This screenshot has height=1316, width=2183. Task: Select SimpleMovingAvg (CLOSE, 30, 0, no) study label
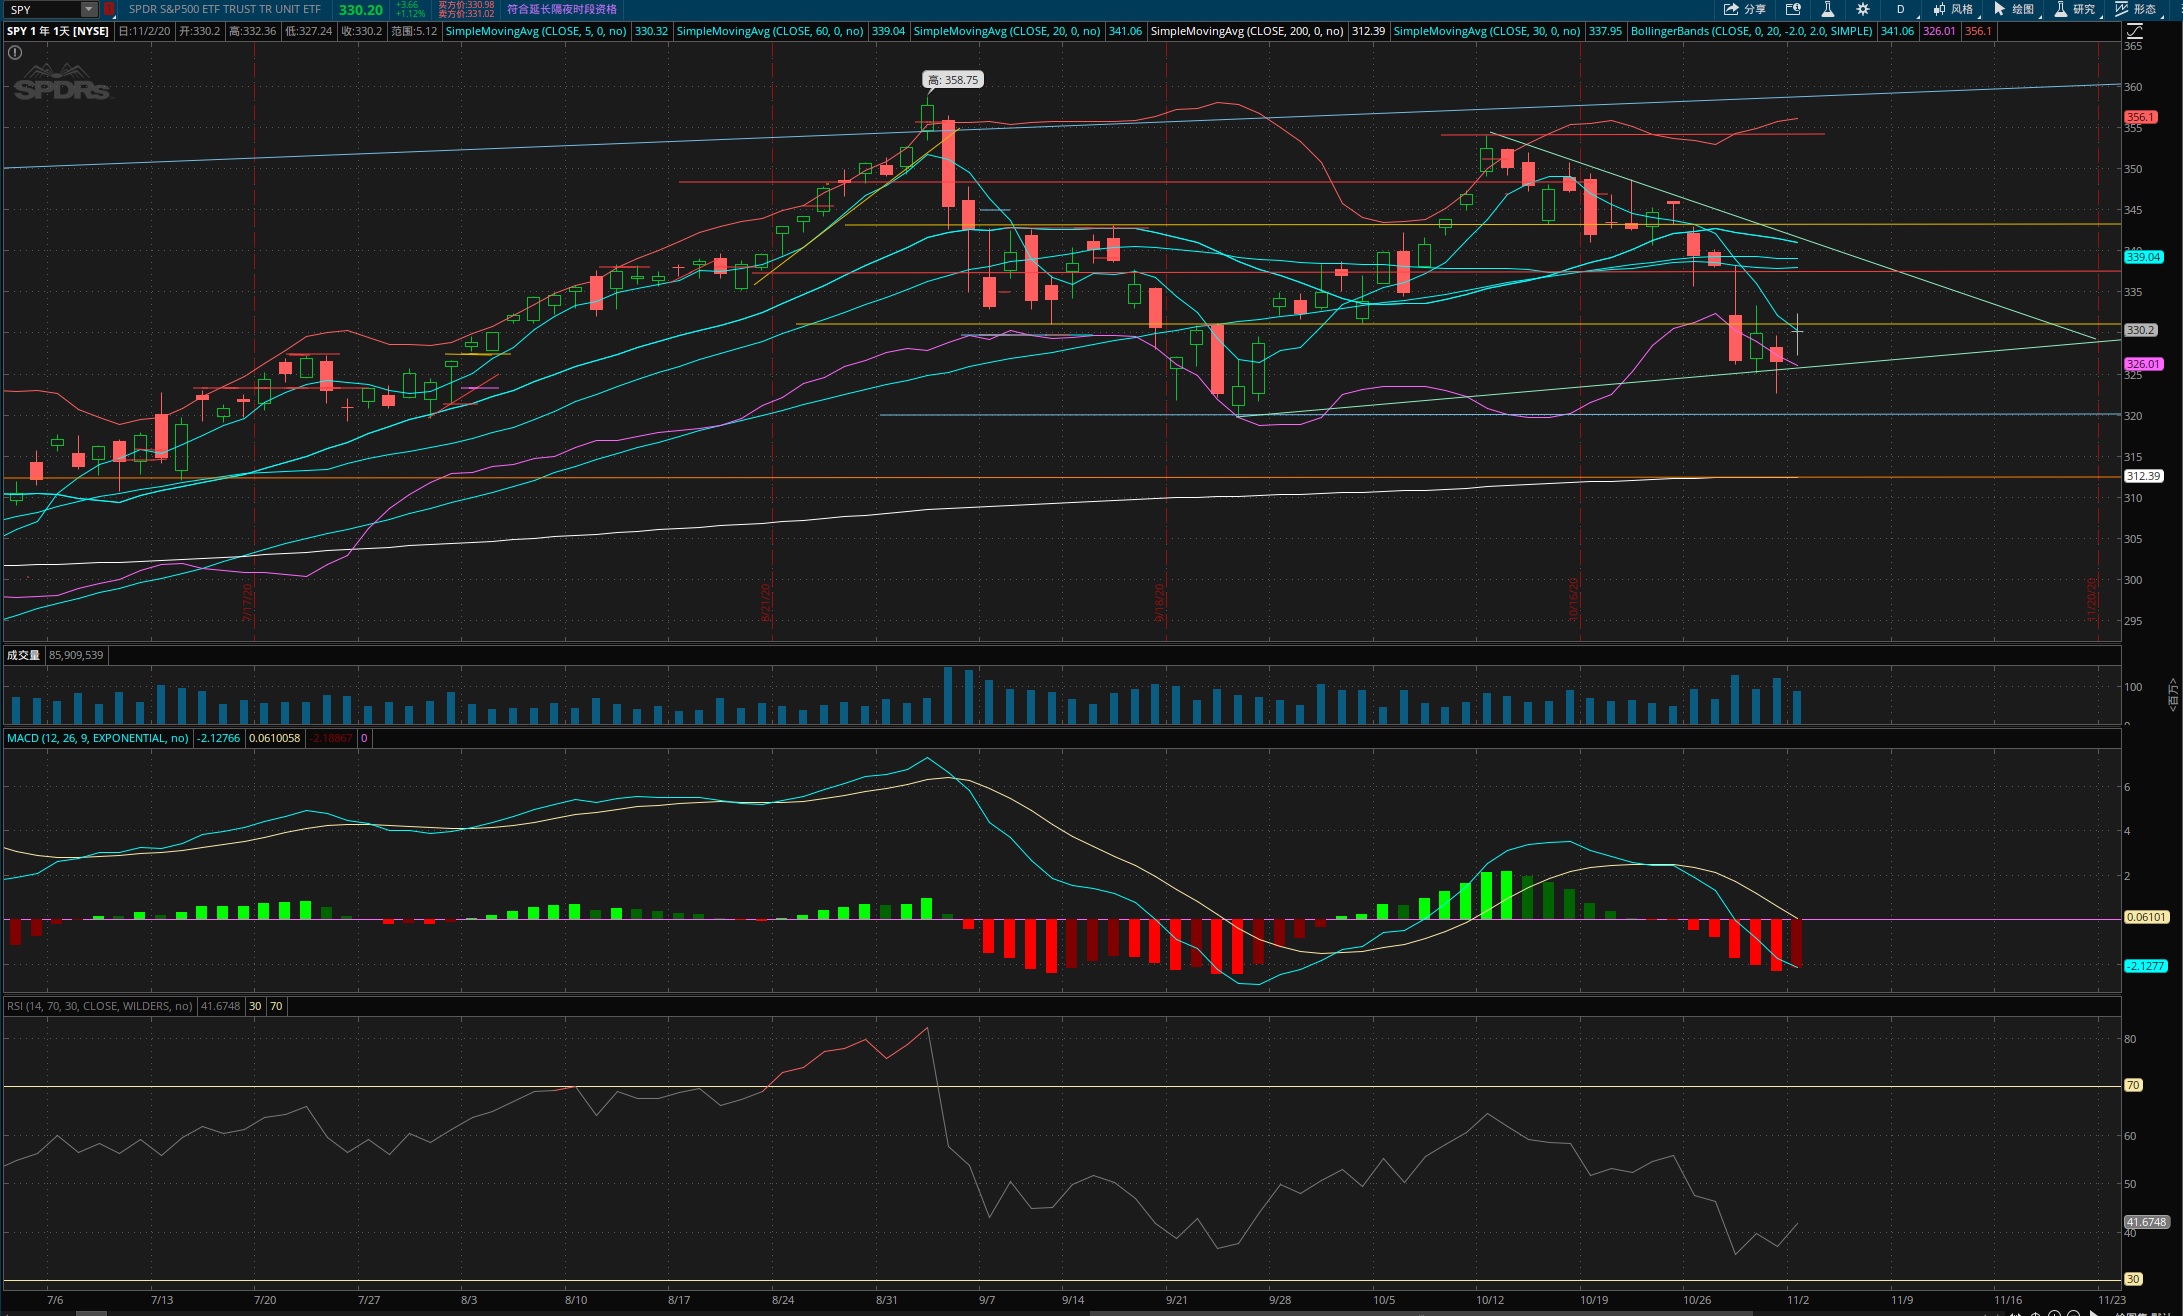tap(1487, 31)
